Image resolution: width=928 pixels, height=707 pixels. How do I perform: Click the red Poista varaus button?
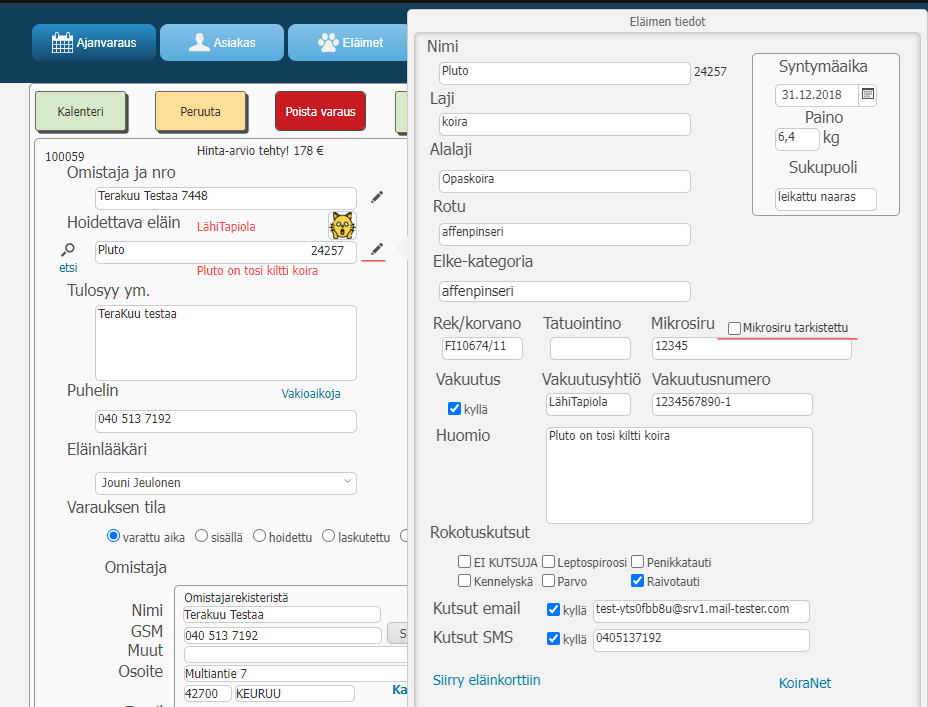(320, 111)
